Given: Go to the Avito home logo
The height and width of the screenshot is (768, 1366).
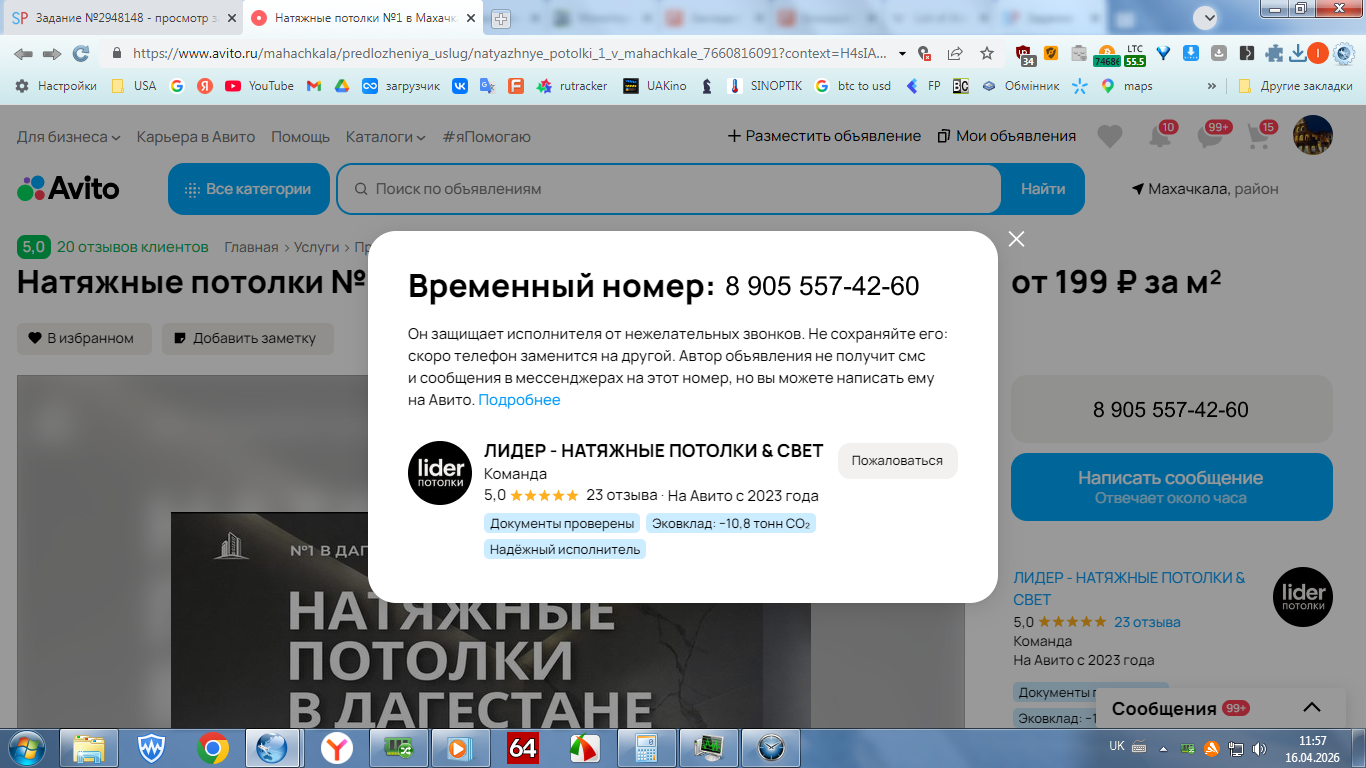Looking at the screenshot, I should [x=68, y=188].
